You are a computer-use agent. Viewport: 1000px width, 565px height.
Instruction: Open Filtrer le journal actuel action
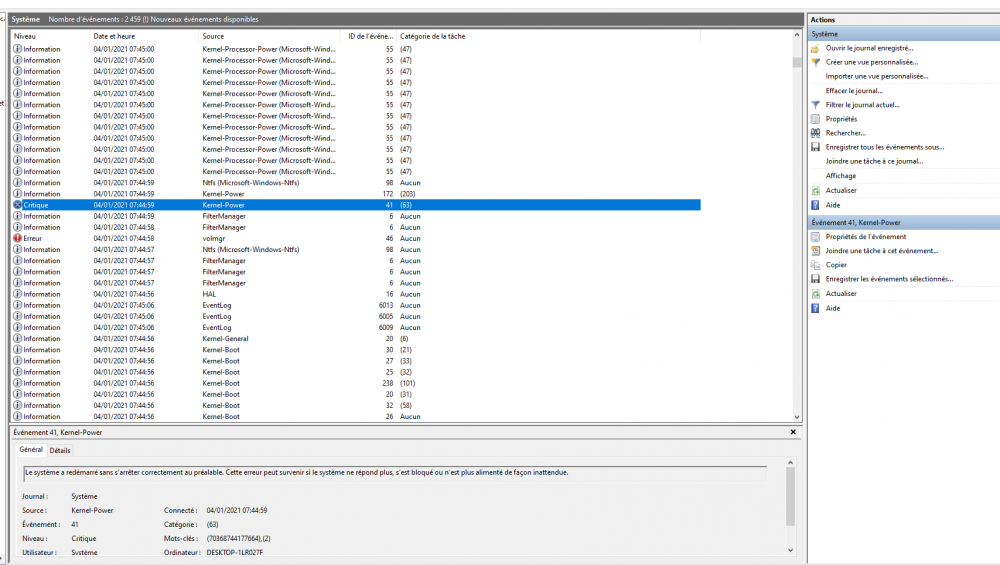click(862, 105)
